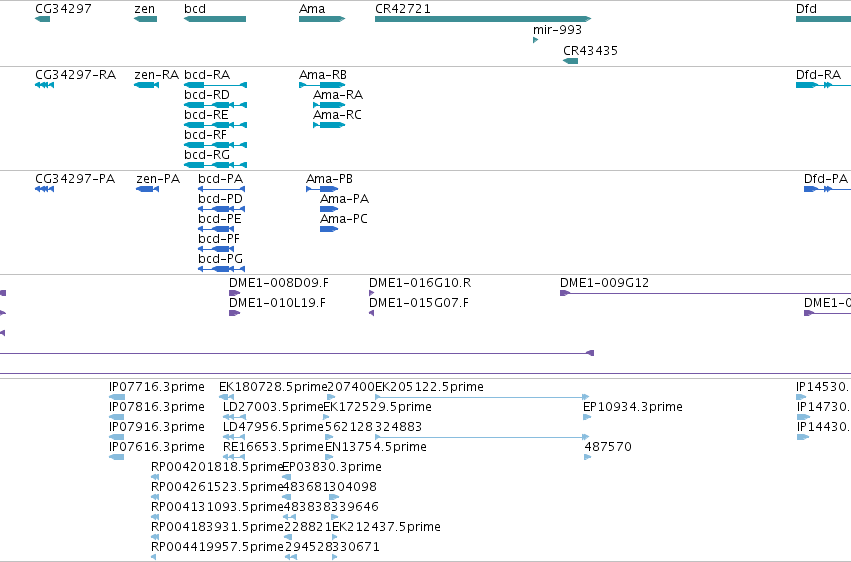Click the CG34297 gene glyph
The height and width of the screenshot is (562, 851).
[42, 19]
